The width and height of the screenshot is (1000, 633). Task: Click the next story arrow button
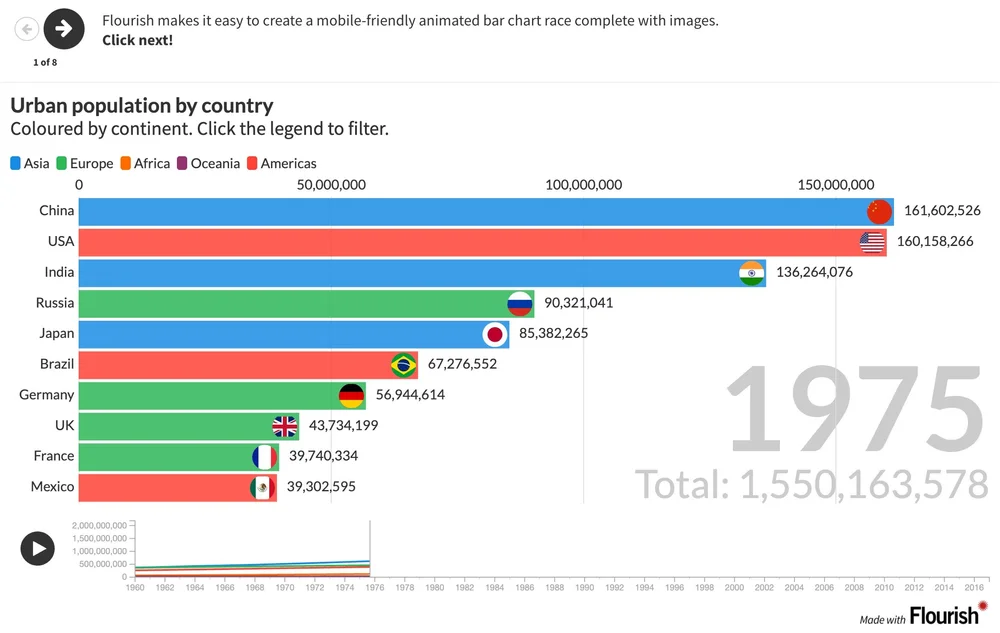tap(64, 29)
